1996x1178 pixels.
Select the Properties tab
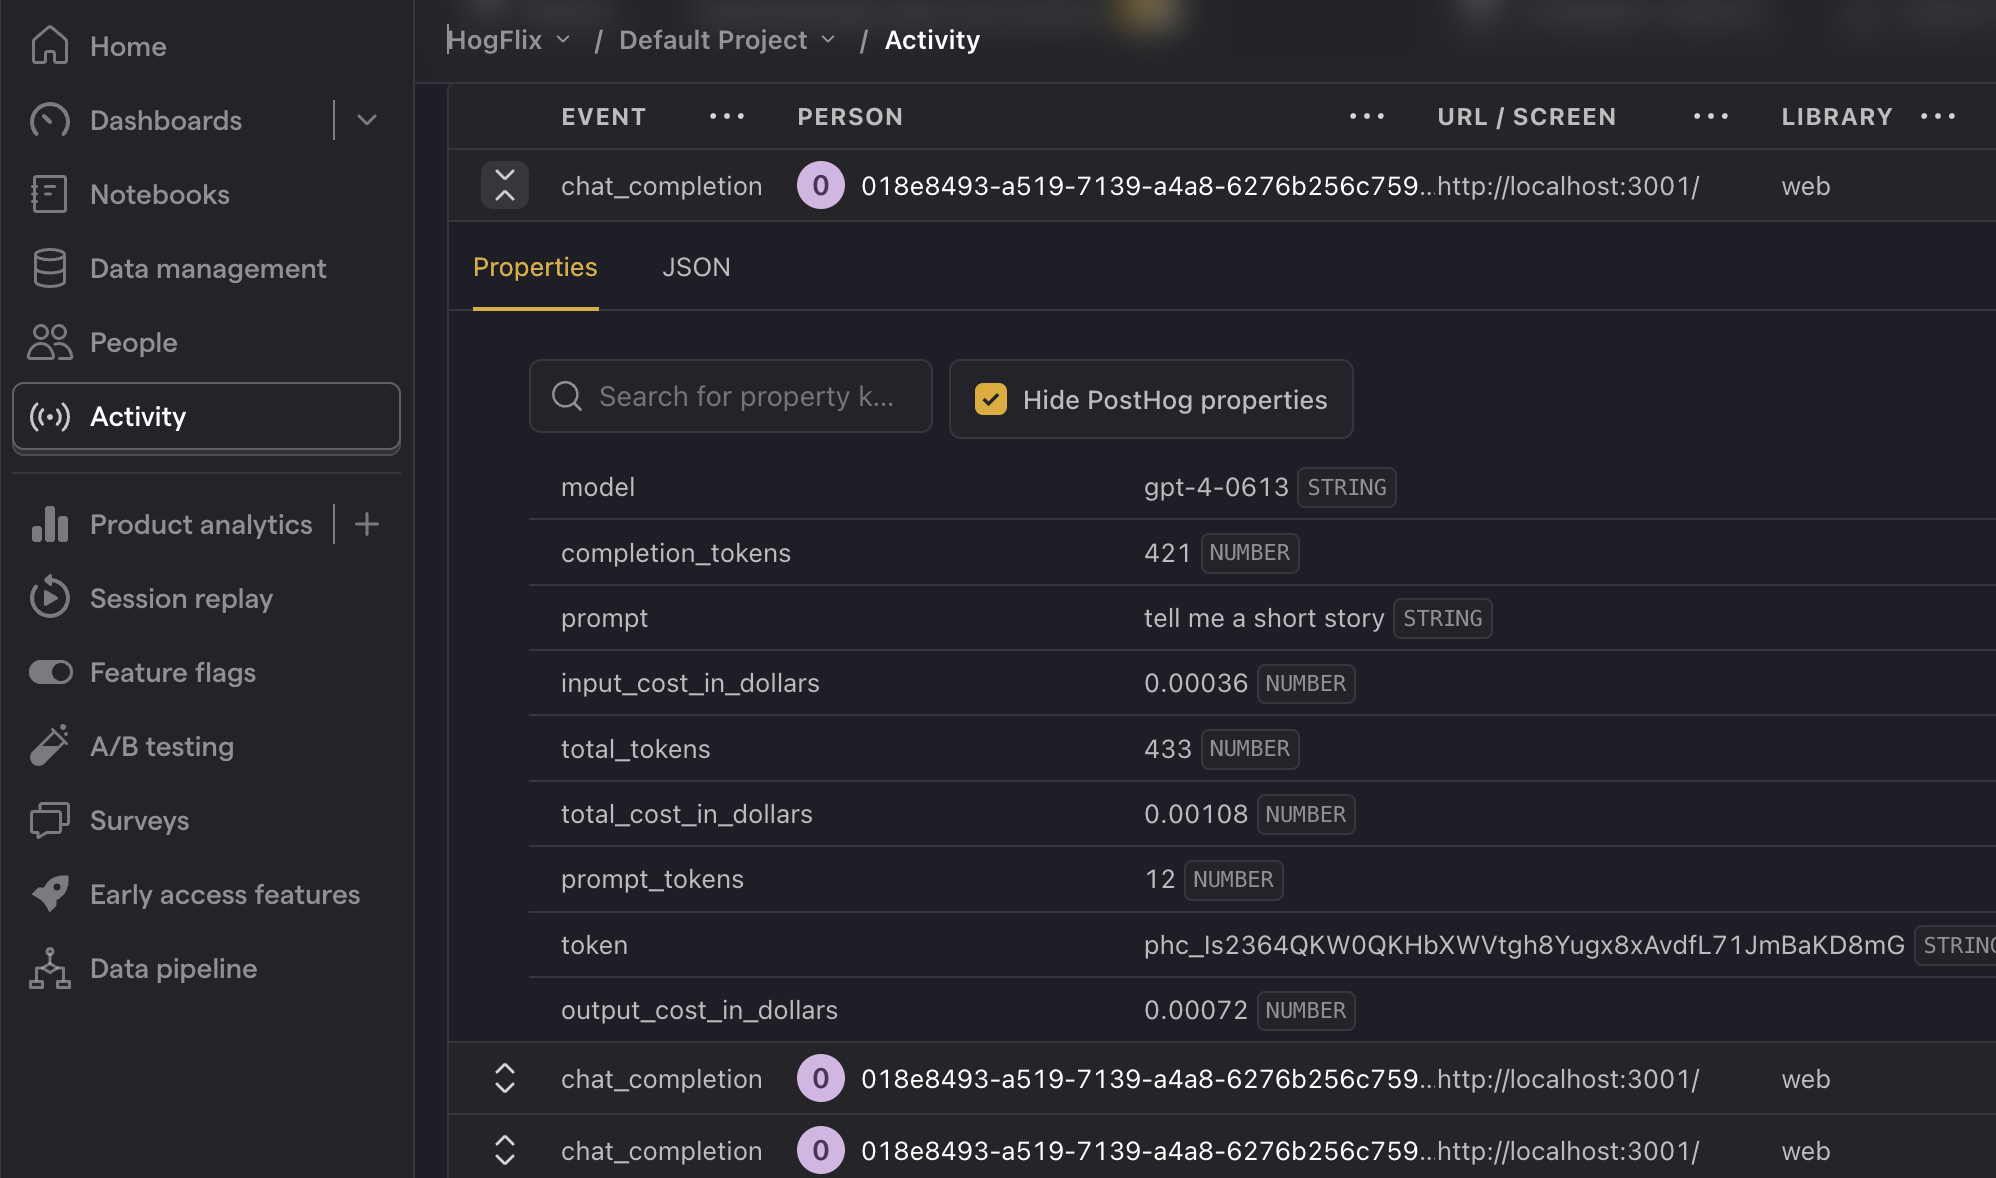535,266
